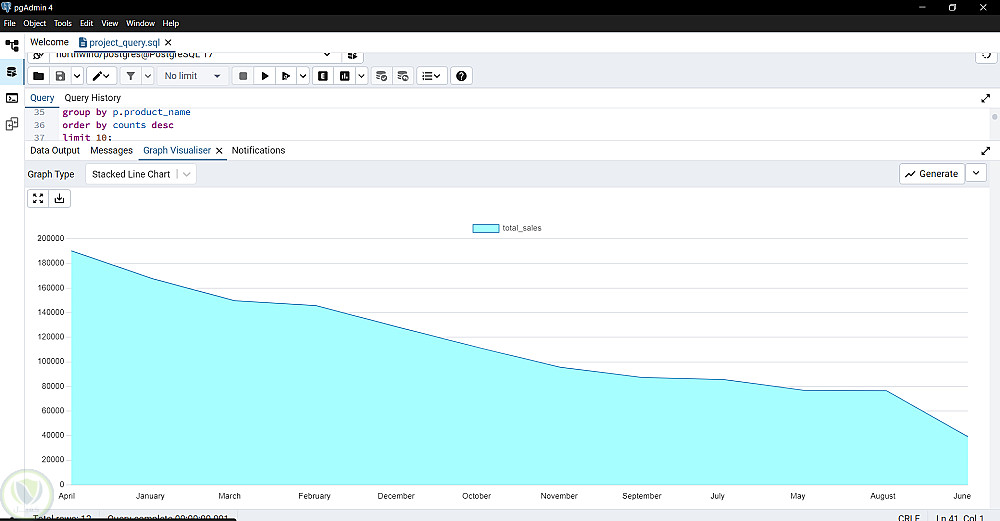Click the Rollback transaction icon
This screenshot has width=1000, height=521.
coord(403,76)
